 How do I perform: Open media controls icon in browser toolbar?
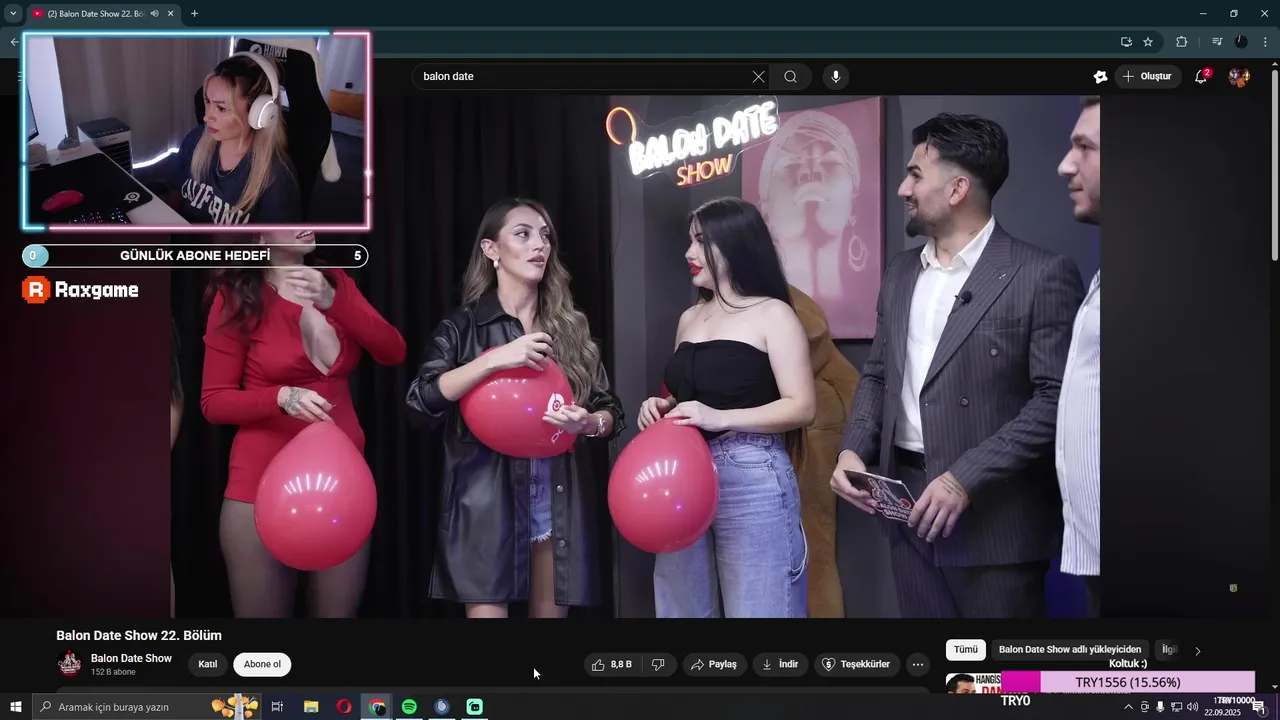point(1217,41)
